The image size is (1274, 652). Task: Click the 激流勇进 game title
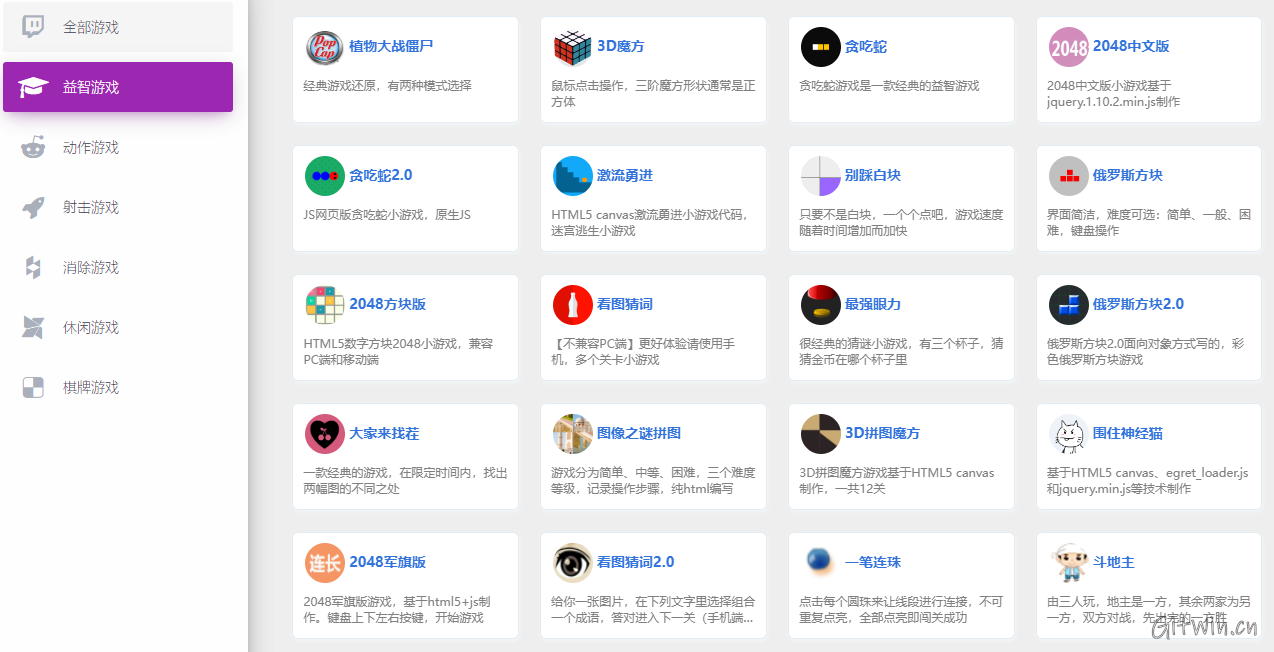coord(624,175)
